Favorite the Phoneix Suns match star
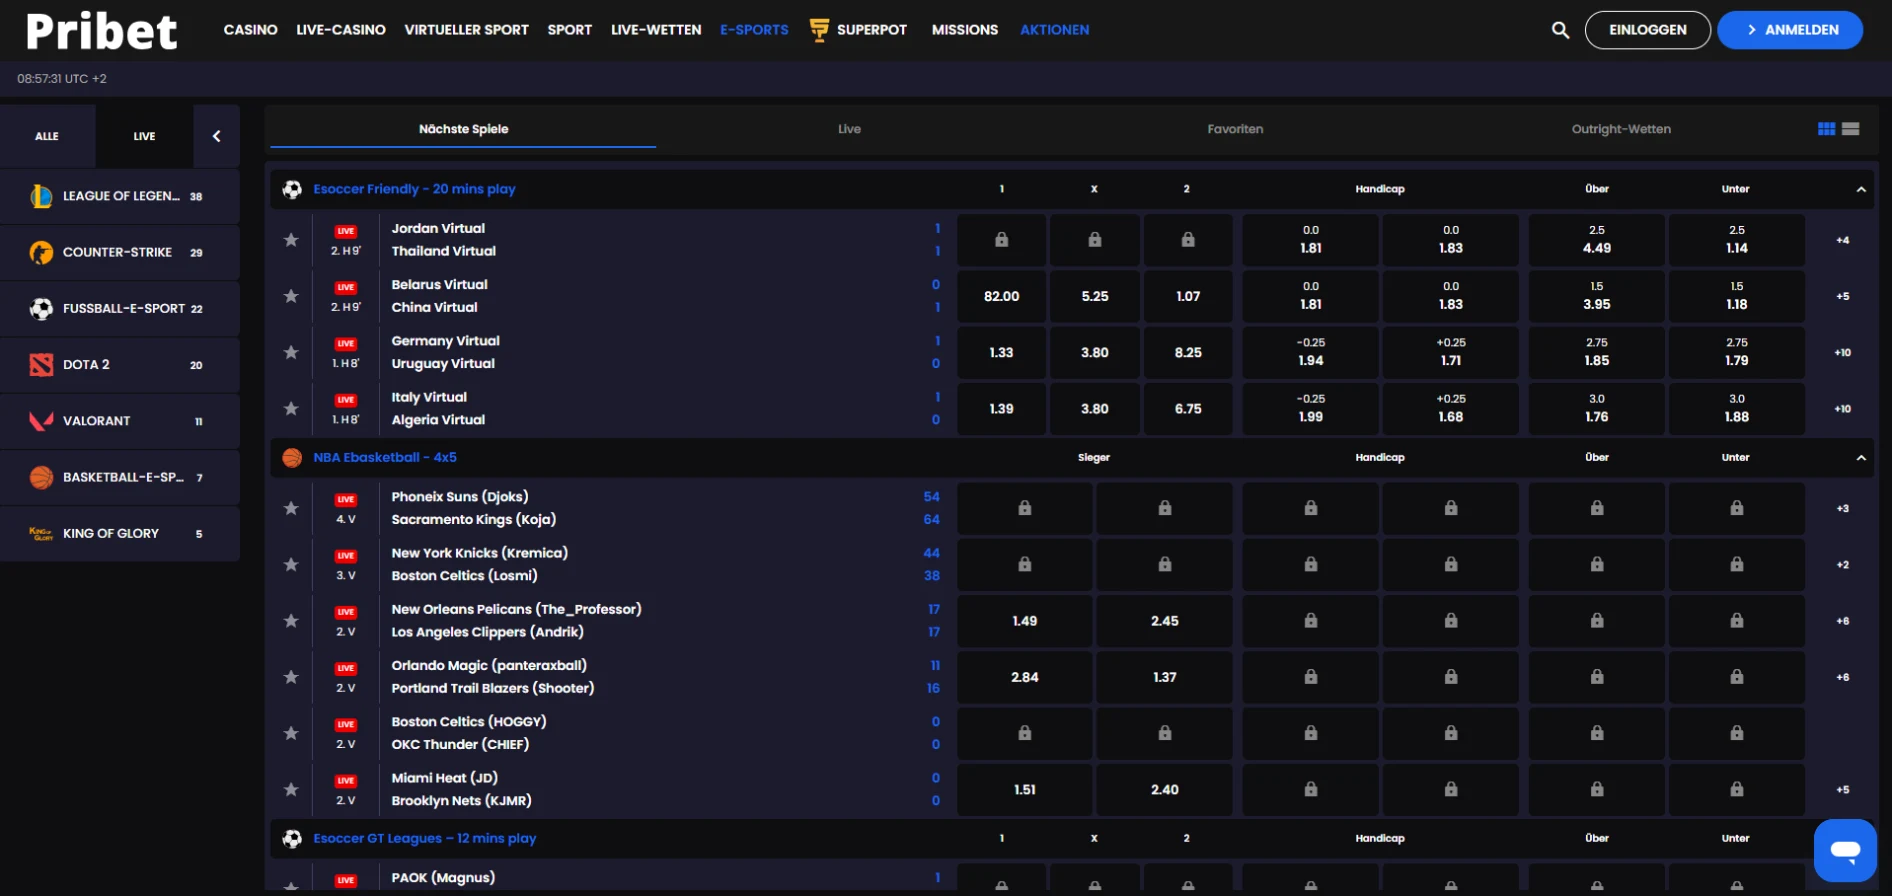This screenshot has height=896, width=1892. tap(291, 508)
